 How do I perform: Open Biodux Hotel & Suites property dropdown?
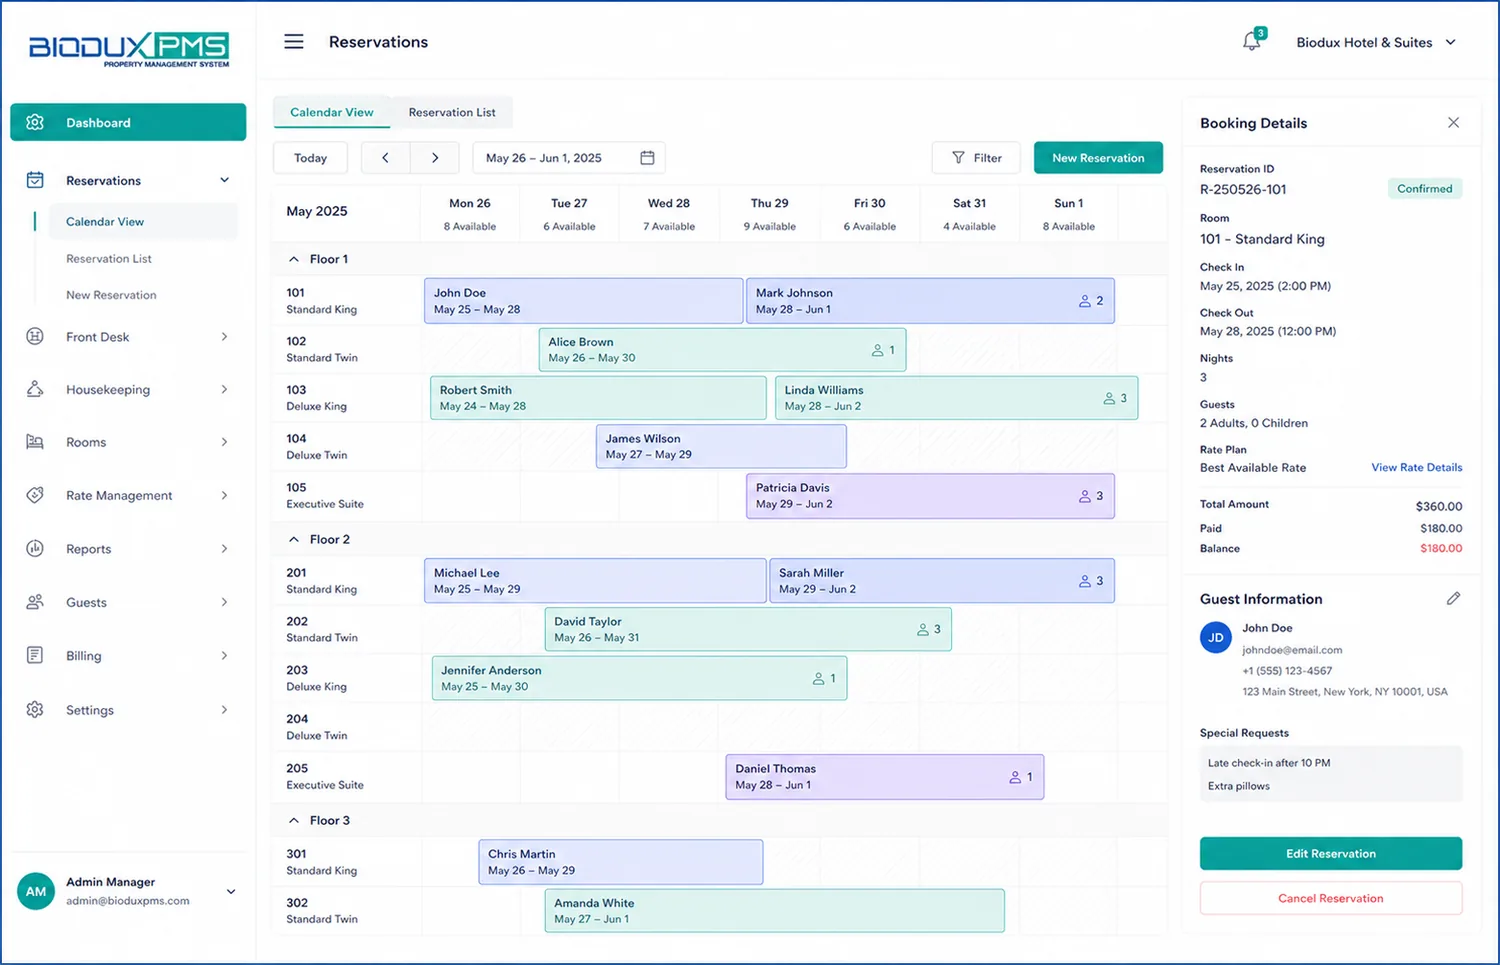1376,42
